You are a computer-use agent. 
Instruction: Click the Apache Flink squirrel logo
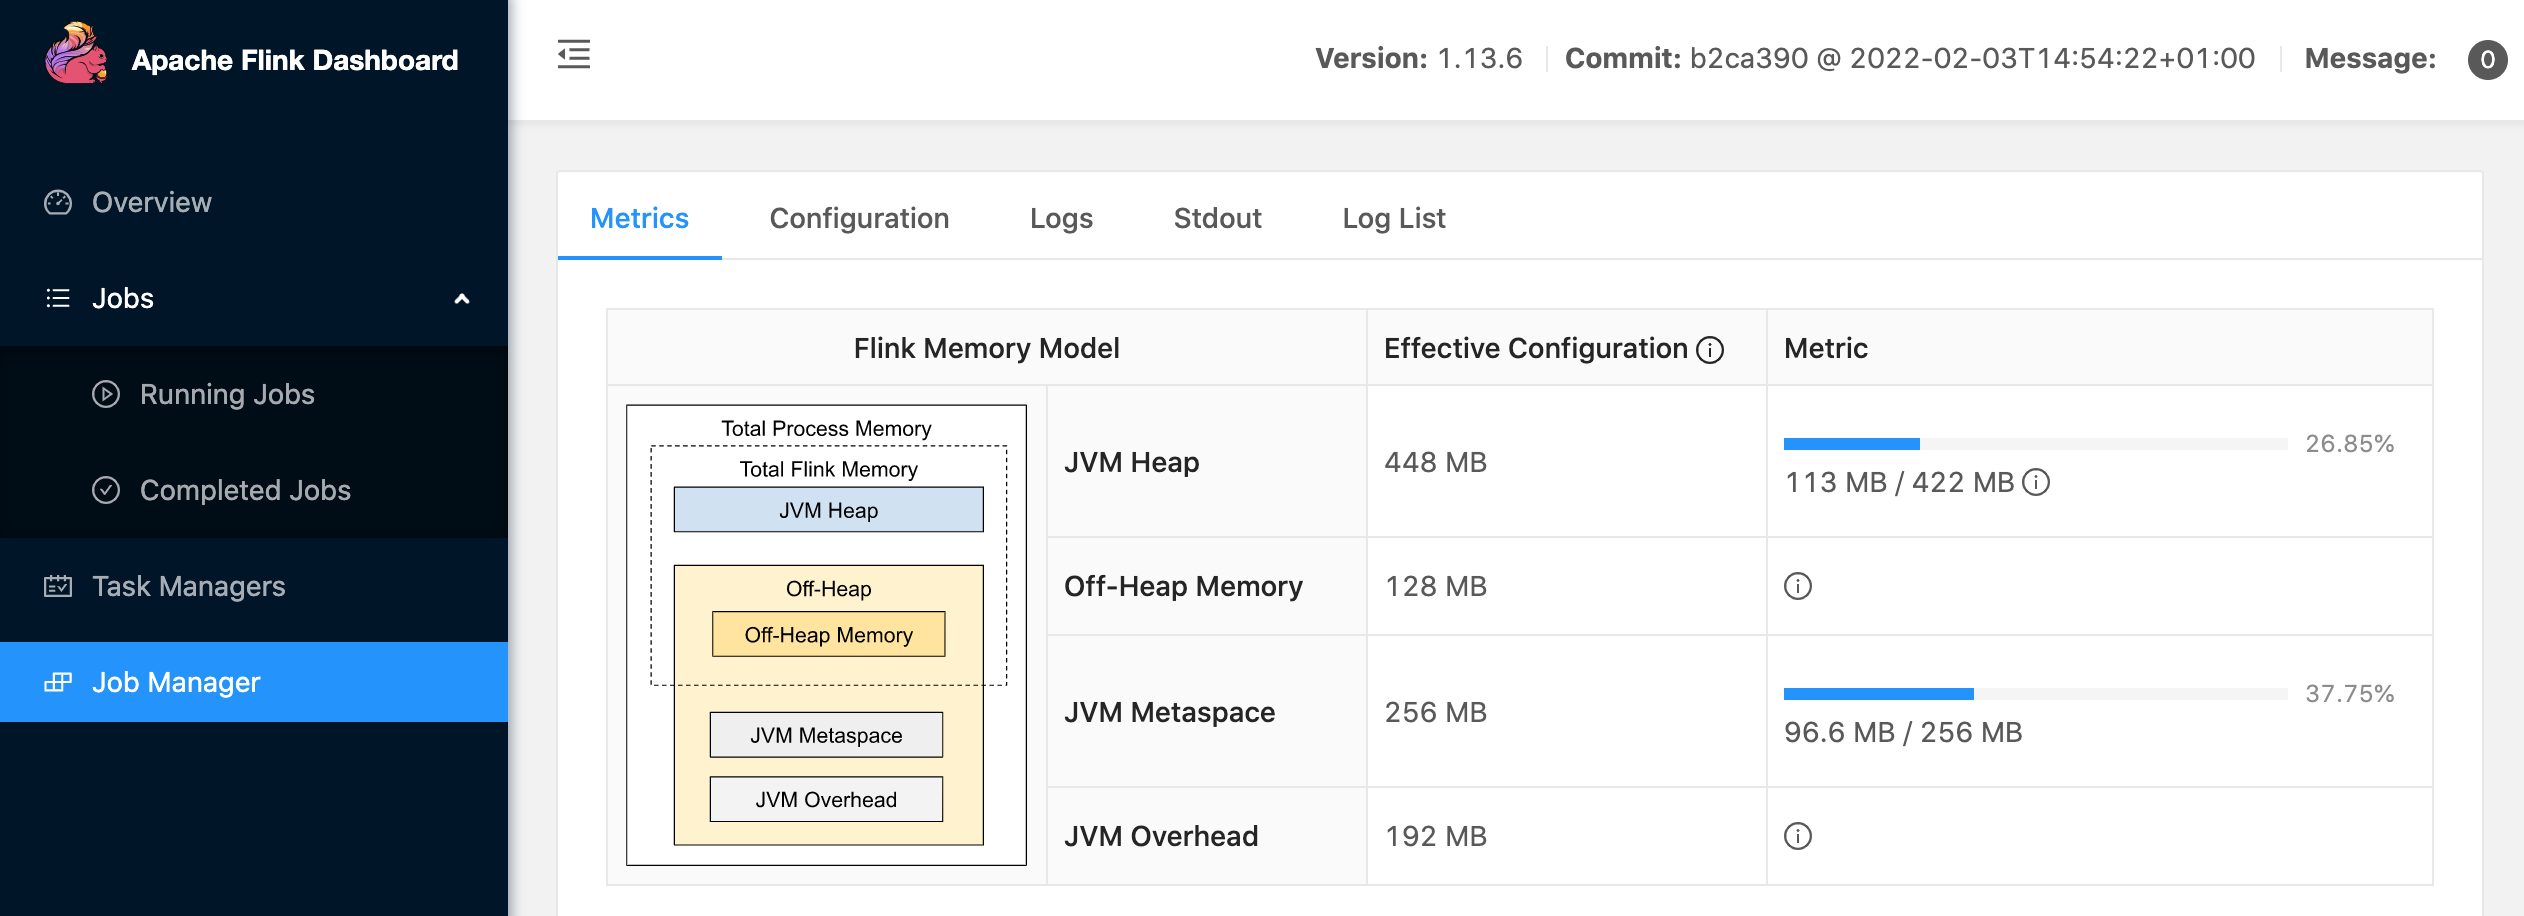(76, 54)
